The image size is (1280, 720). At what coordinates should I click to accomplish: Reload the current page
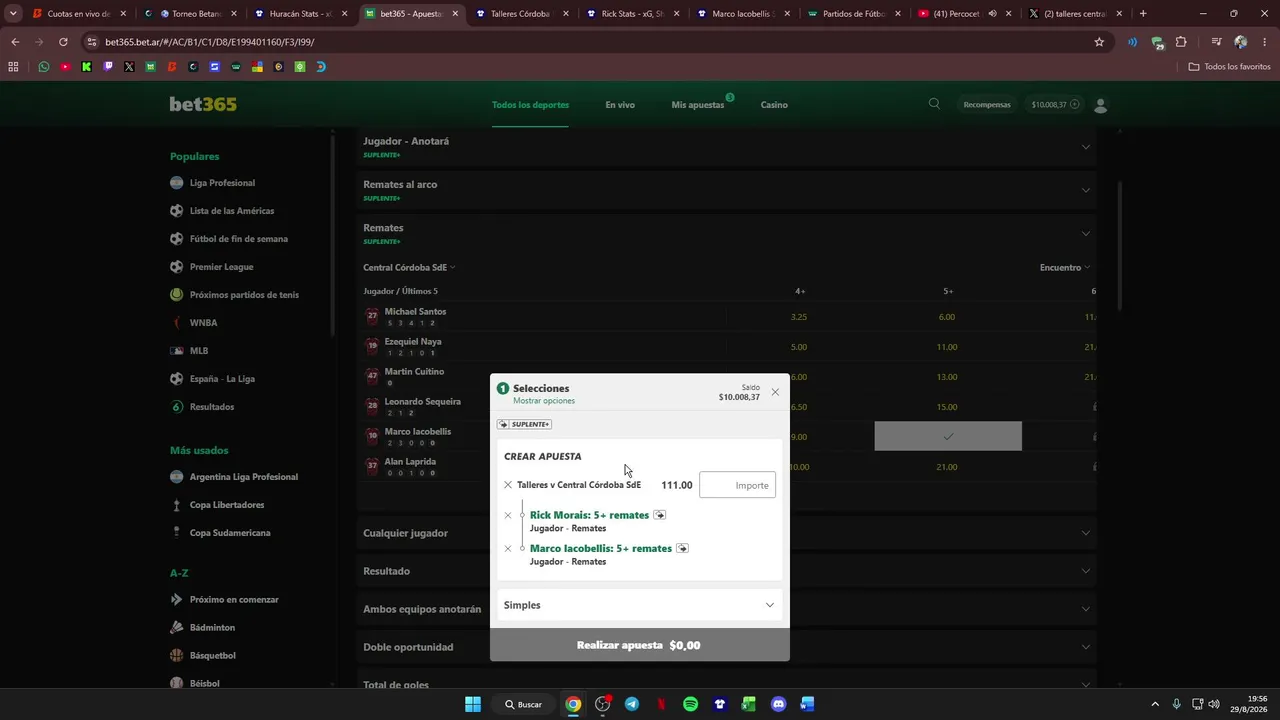point(63,42)
